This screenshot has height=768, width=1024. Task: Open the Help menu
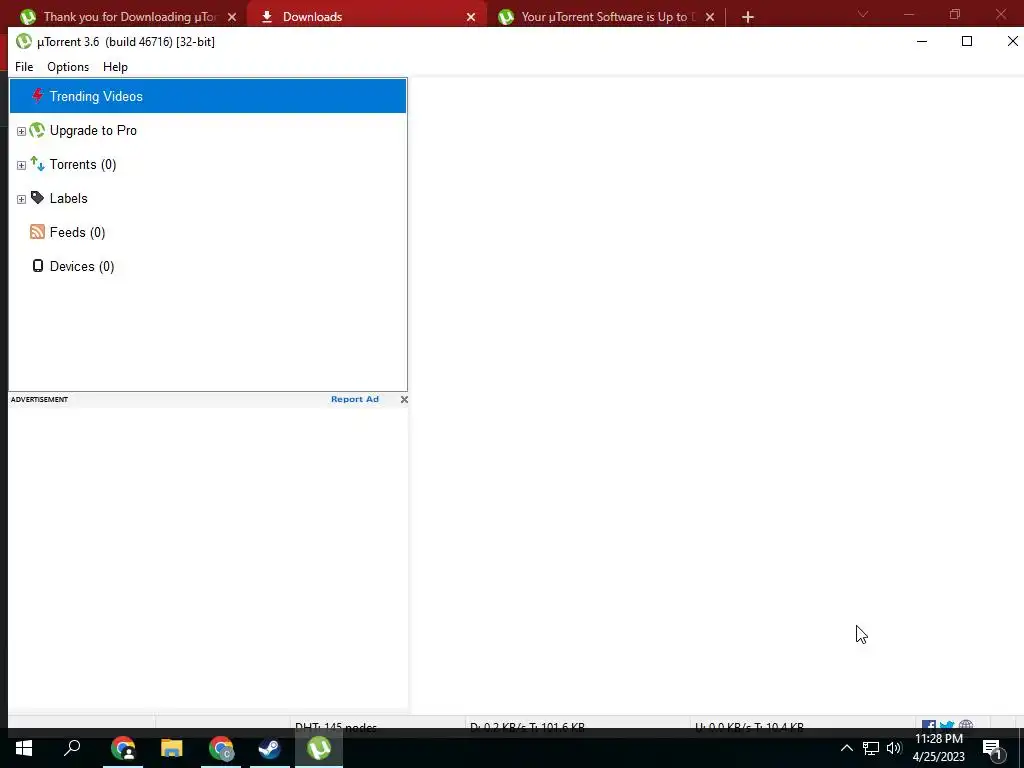click(x=115, y=67)
